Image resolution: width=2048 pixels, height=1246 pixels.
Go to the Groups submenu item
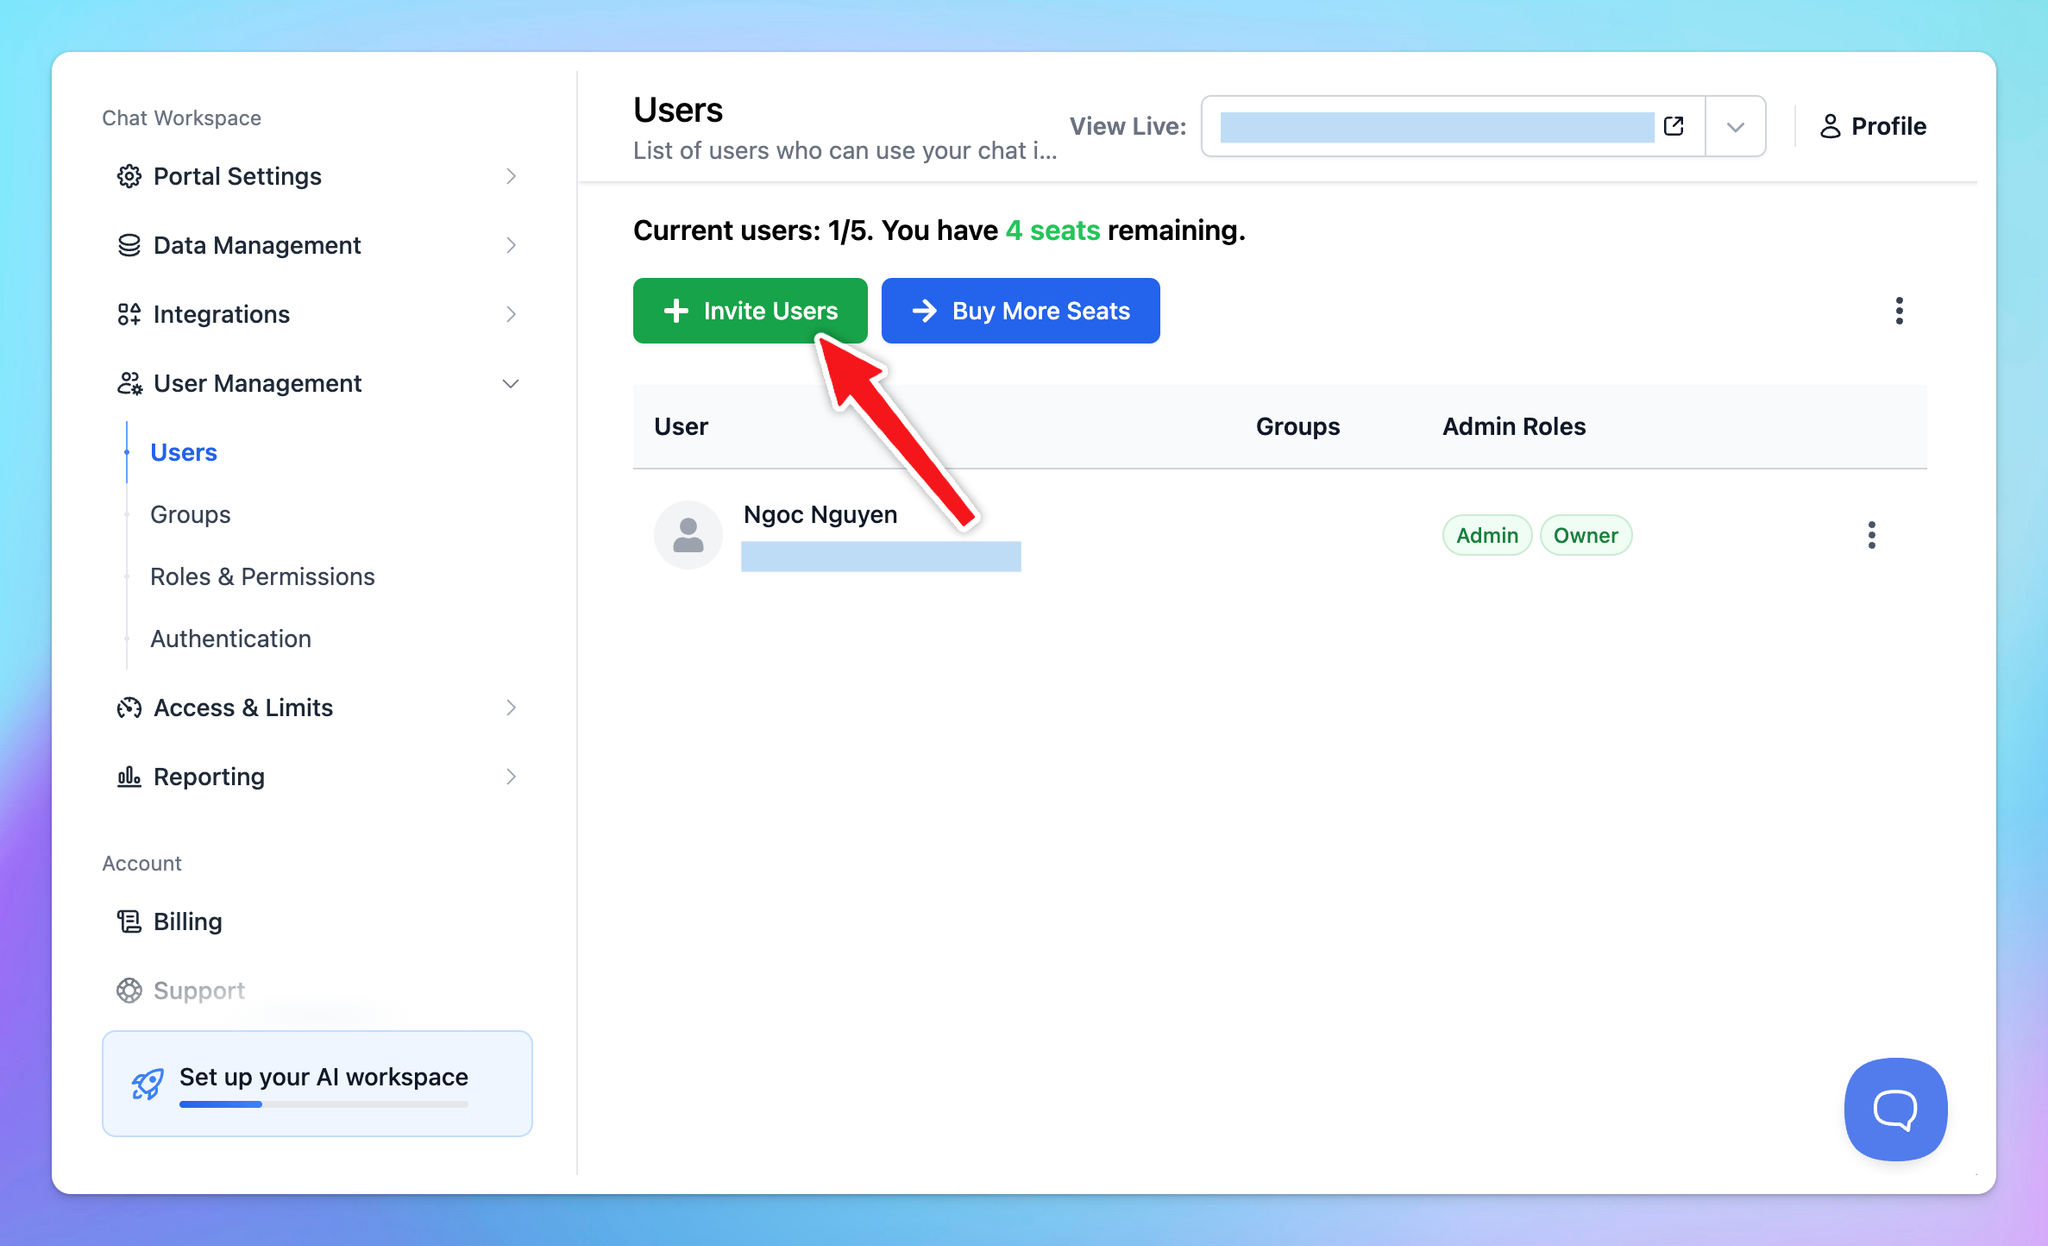(x=190, y=514)
